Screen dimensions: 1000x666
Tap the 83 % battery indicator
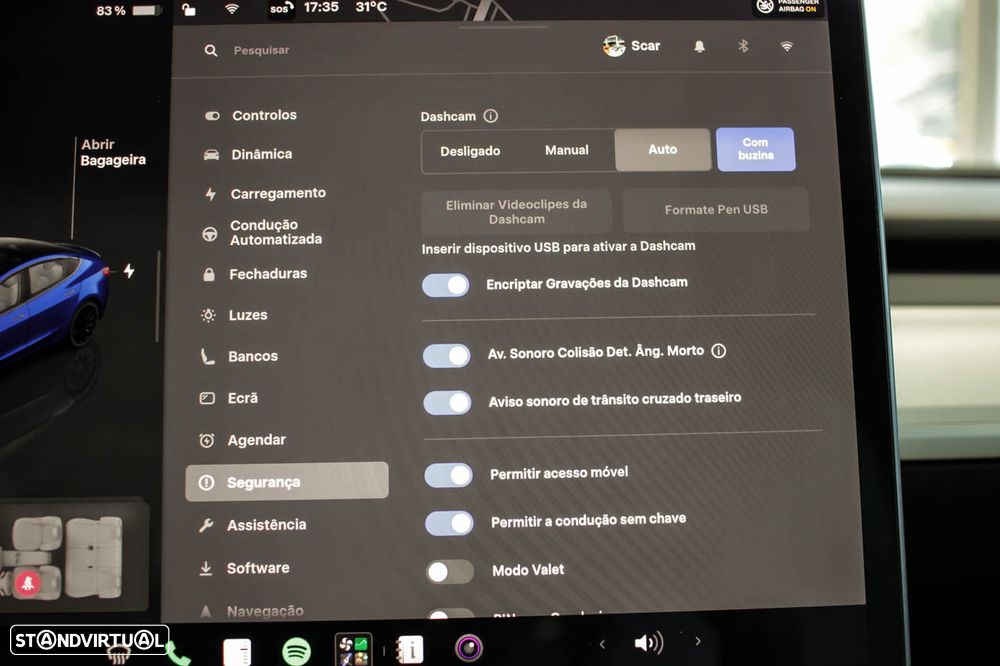pos(127,10)
